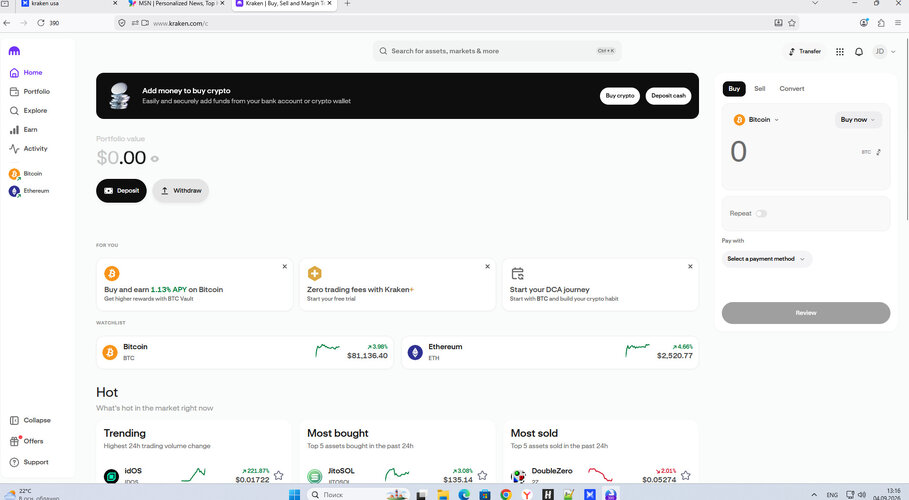The width and height of the screenshot is (909, 500).
Task: Select the Buy tab
Action: click(734, 89)
